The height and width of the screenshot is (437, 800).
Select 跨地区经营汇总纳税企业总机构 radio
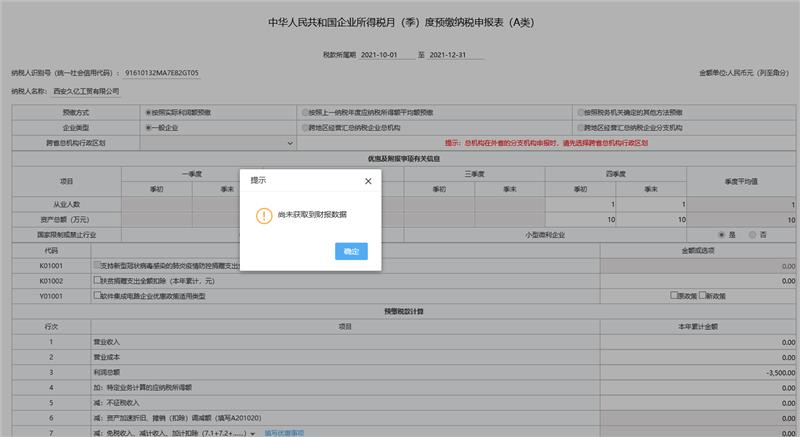click(304, 128)
